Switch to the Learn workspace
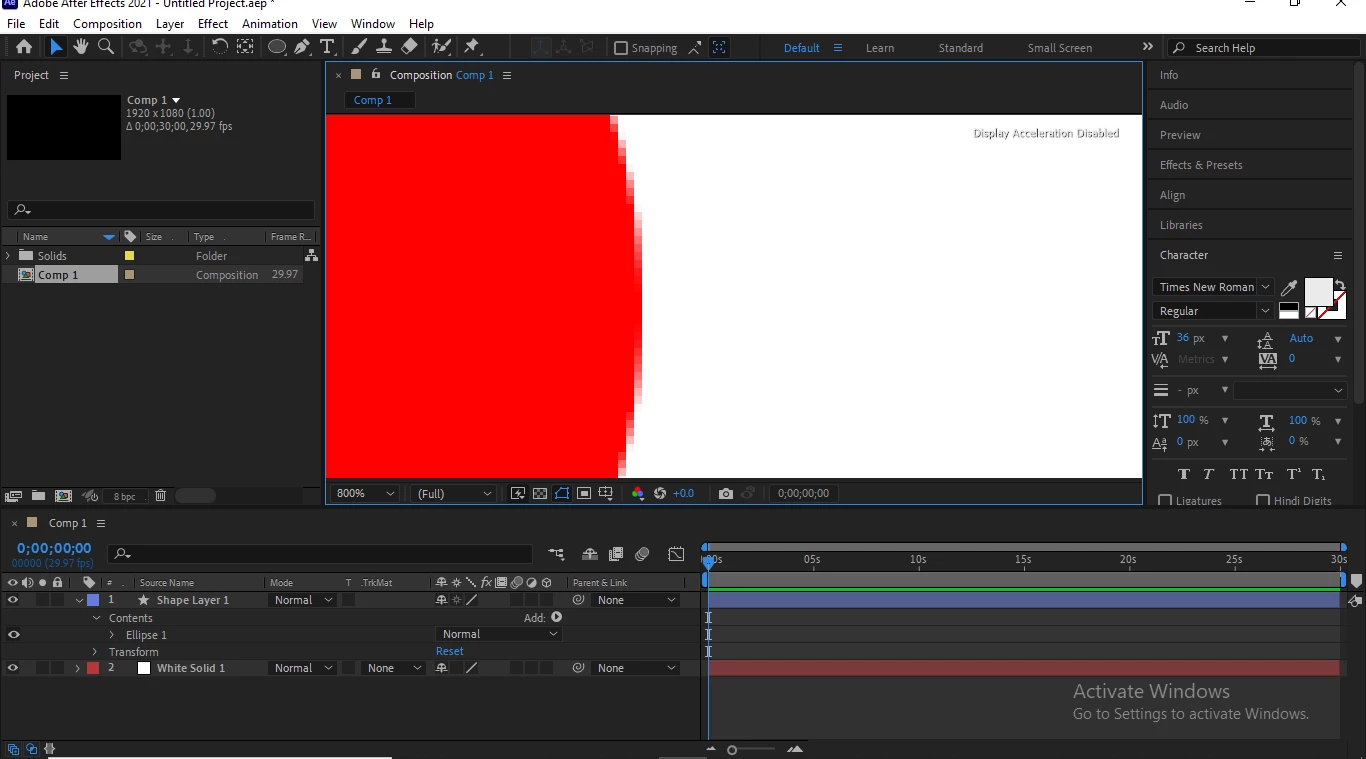1366x759 pixels. 880,48
